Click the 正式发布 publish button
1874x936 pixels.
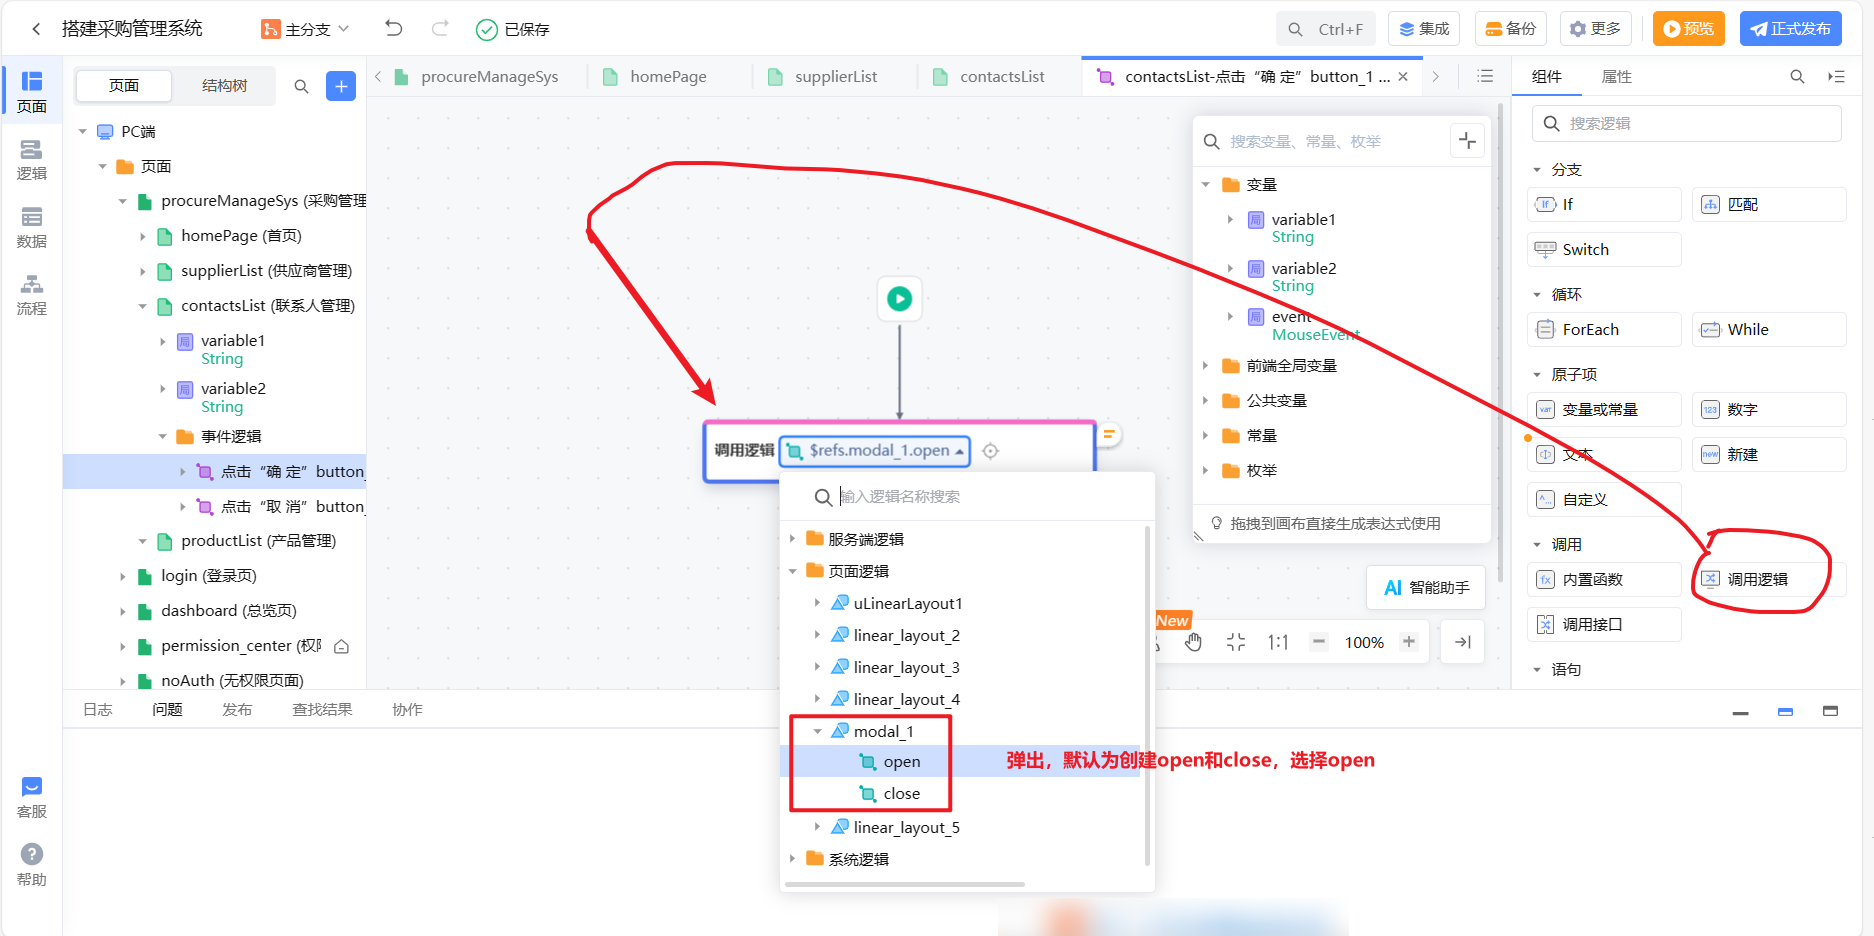1791,29
